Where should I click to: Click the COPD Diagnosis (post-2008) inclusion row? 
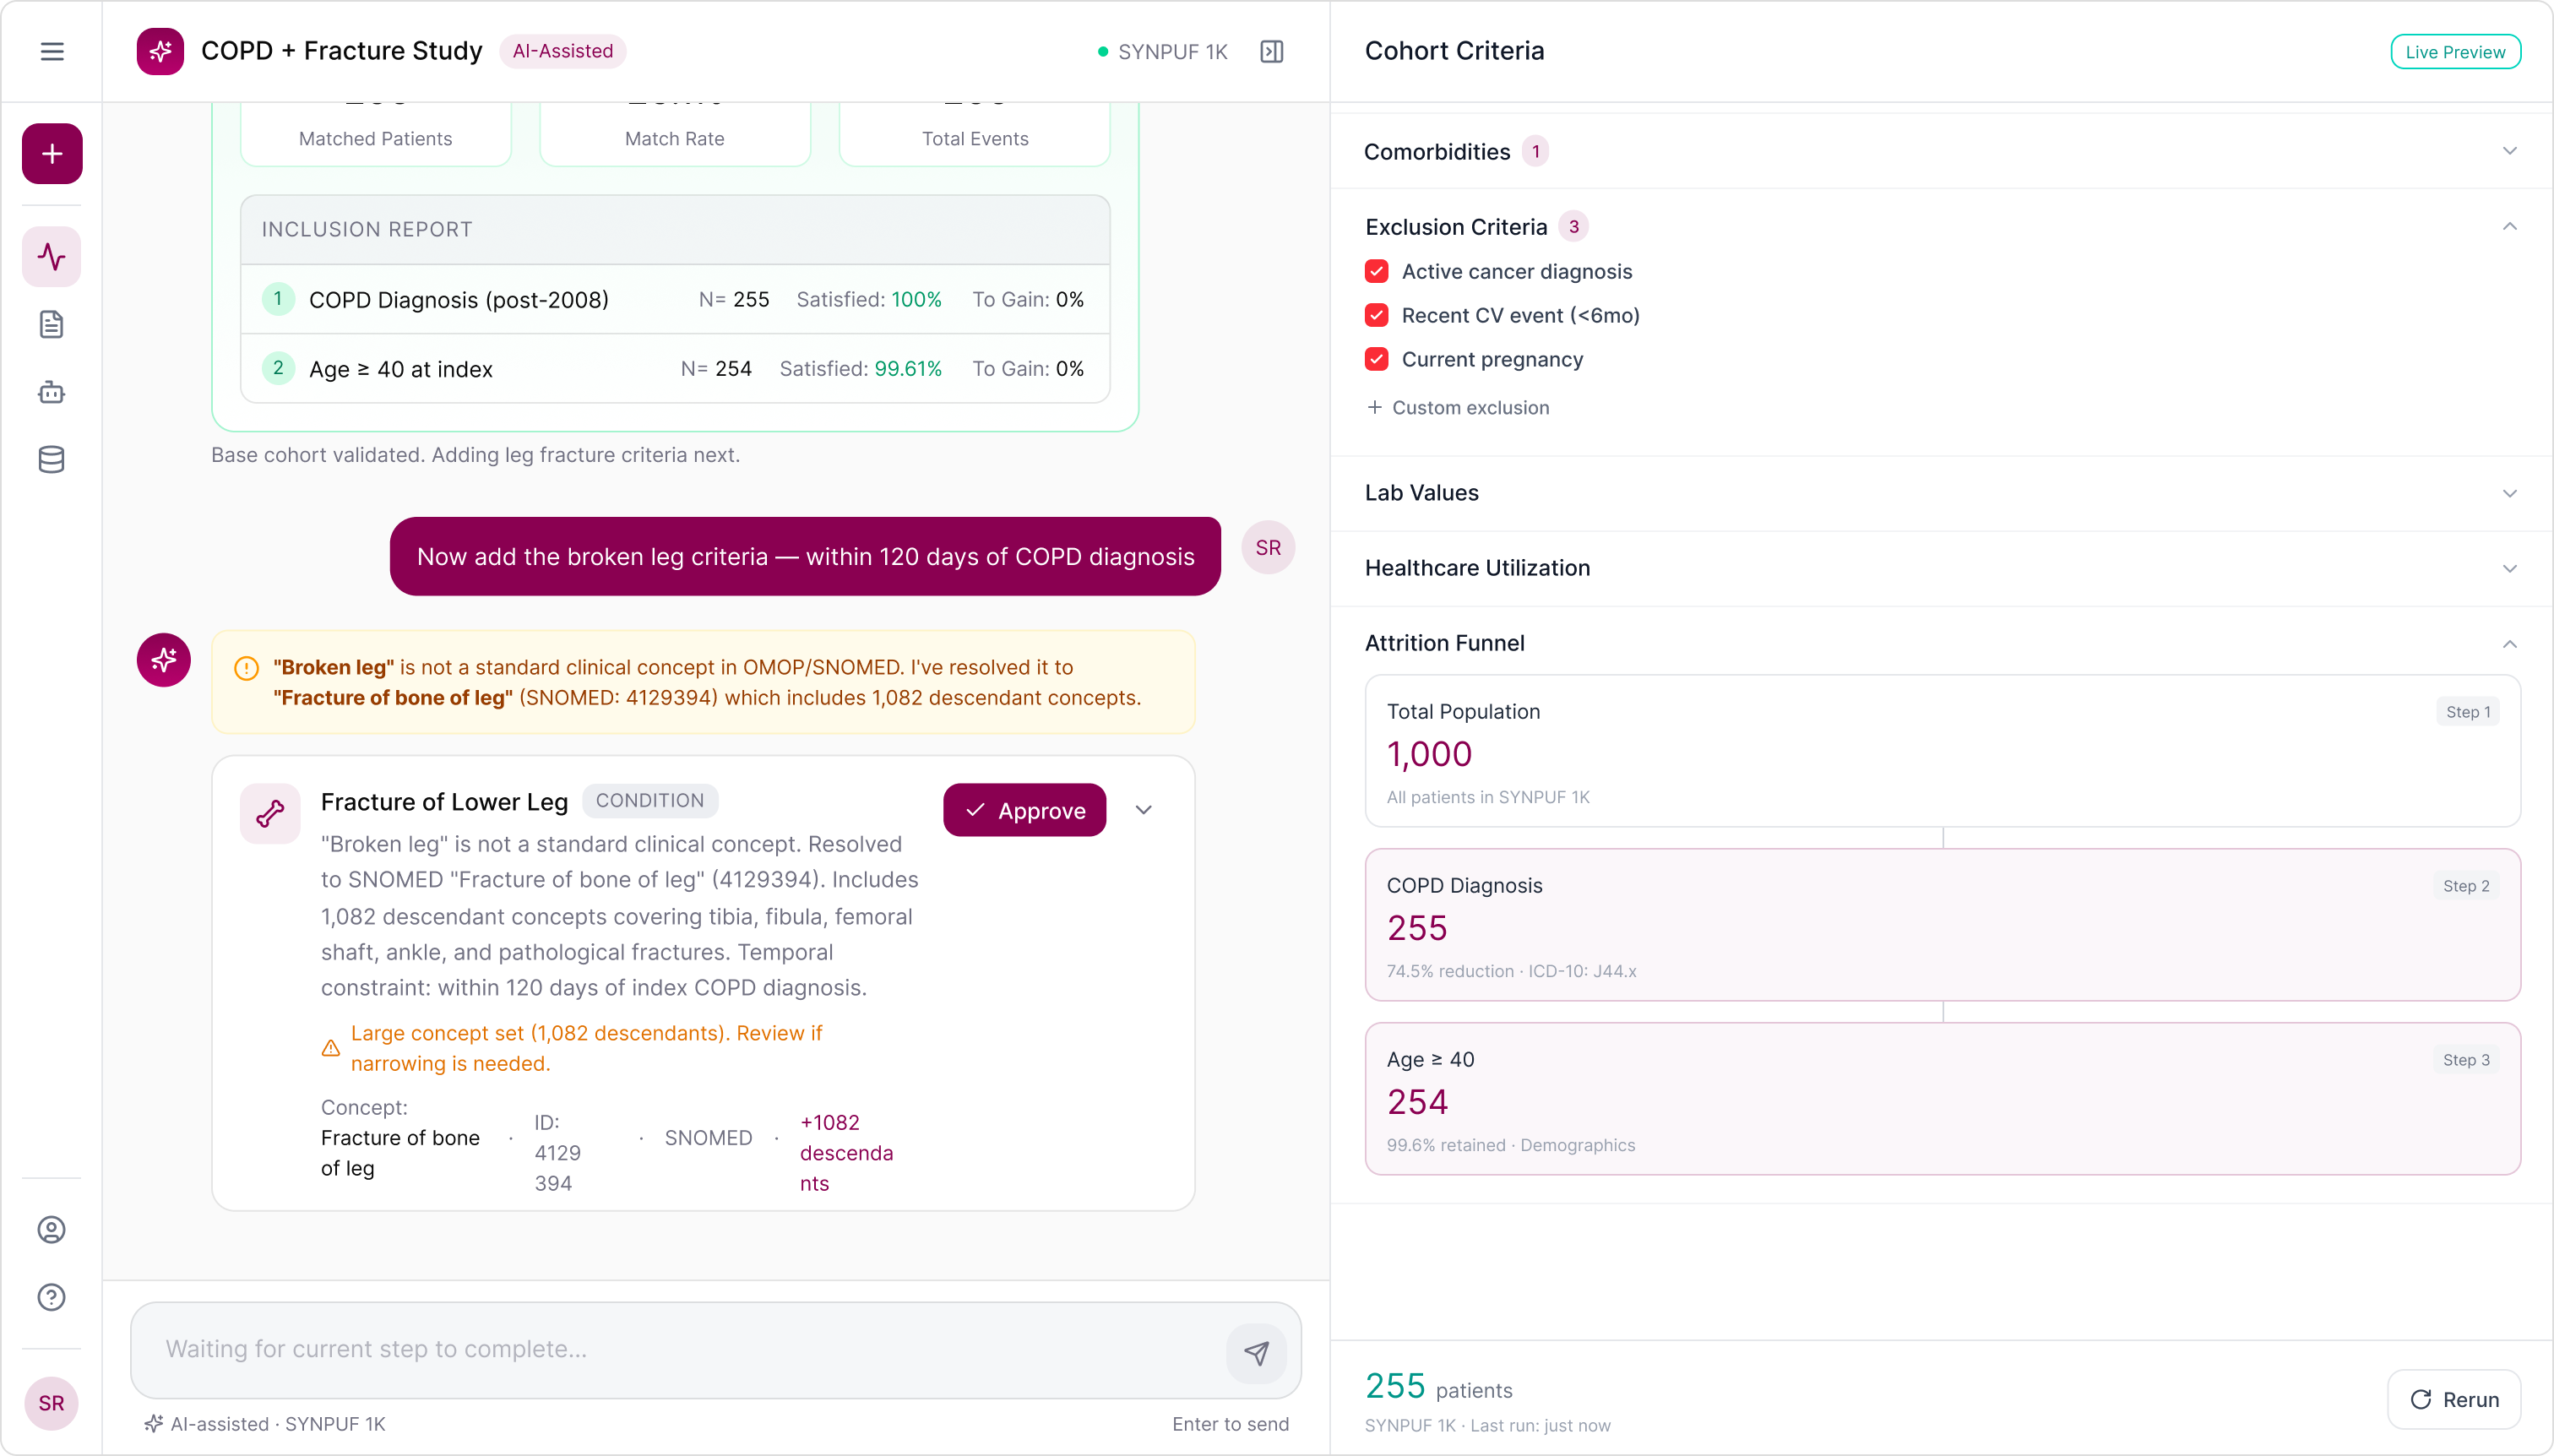[x=675, y=299]
